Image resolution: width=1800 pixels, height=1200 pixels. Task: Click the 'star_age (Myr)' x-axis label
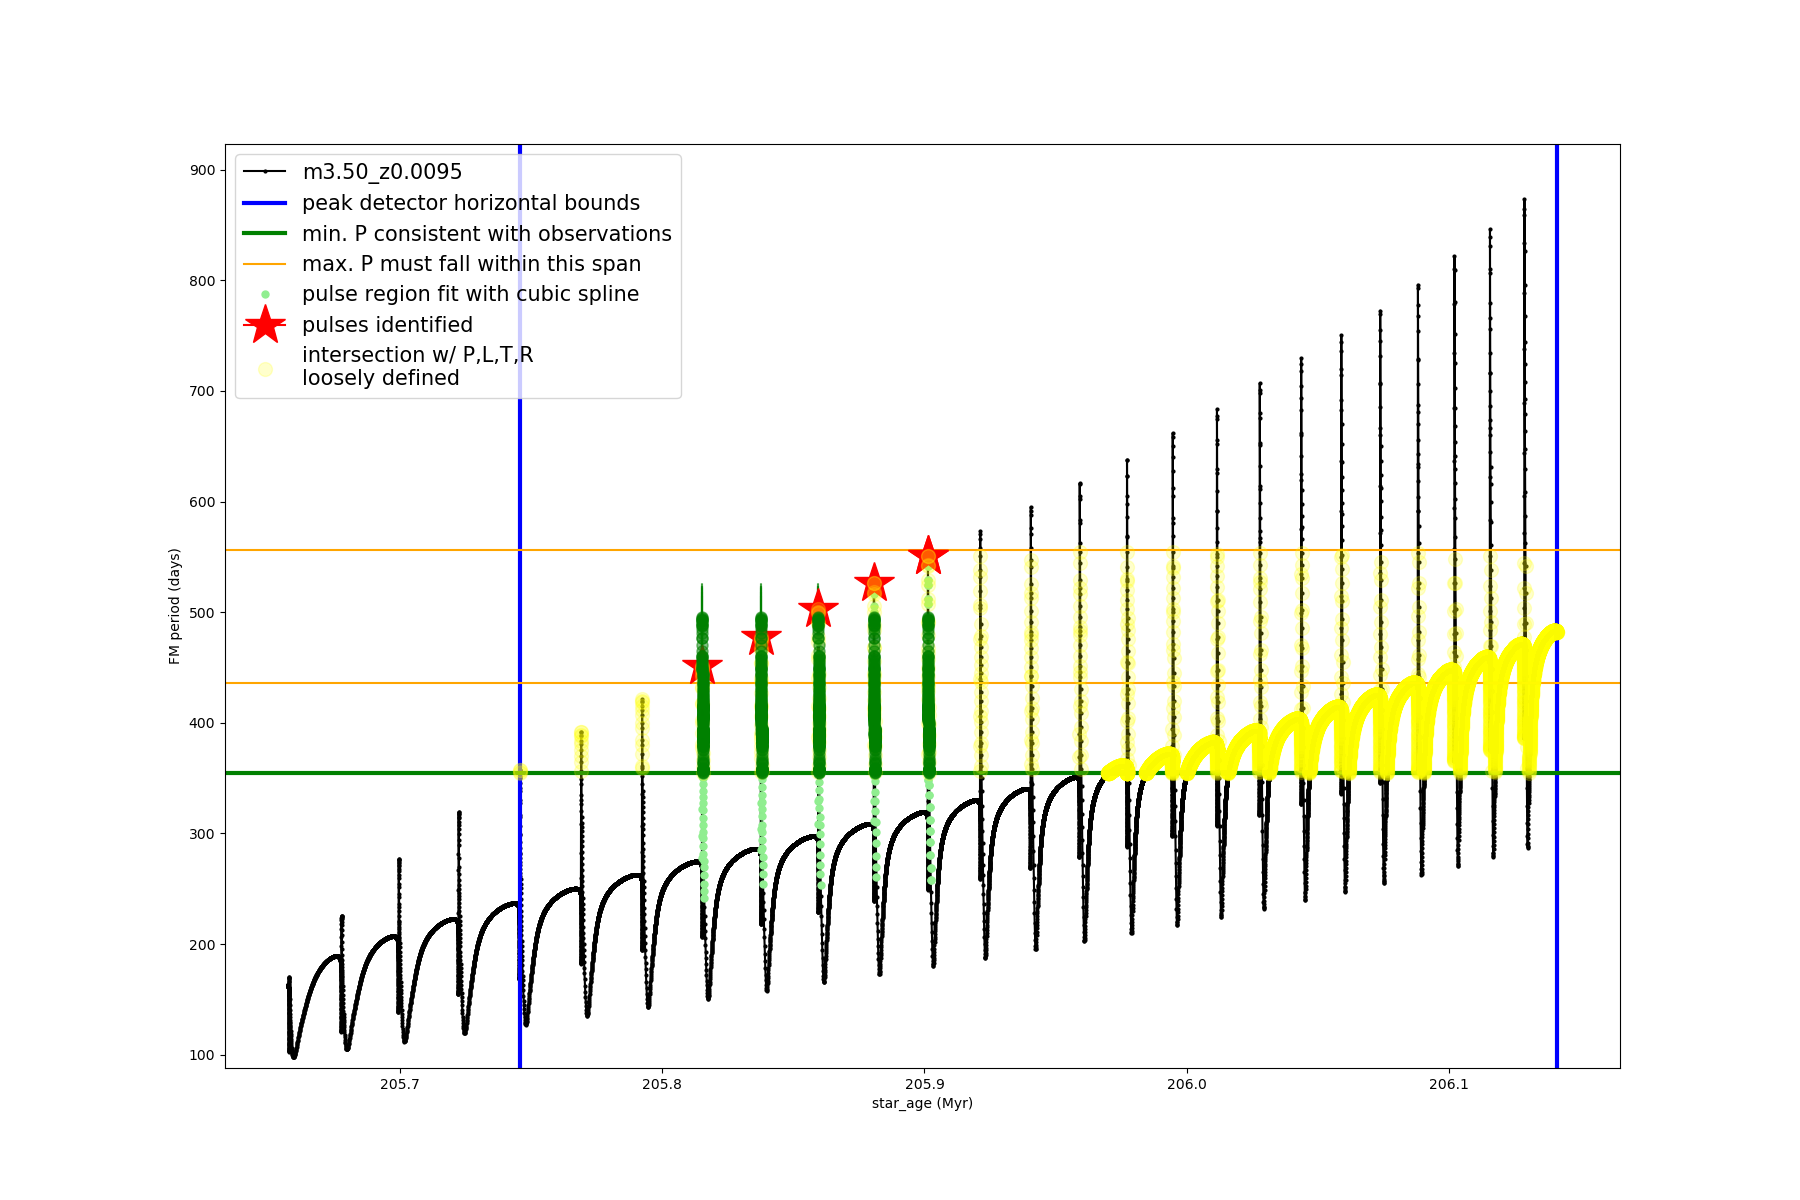point(922,1103)
